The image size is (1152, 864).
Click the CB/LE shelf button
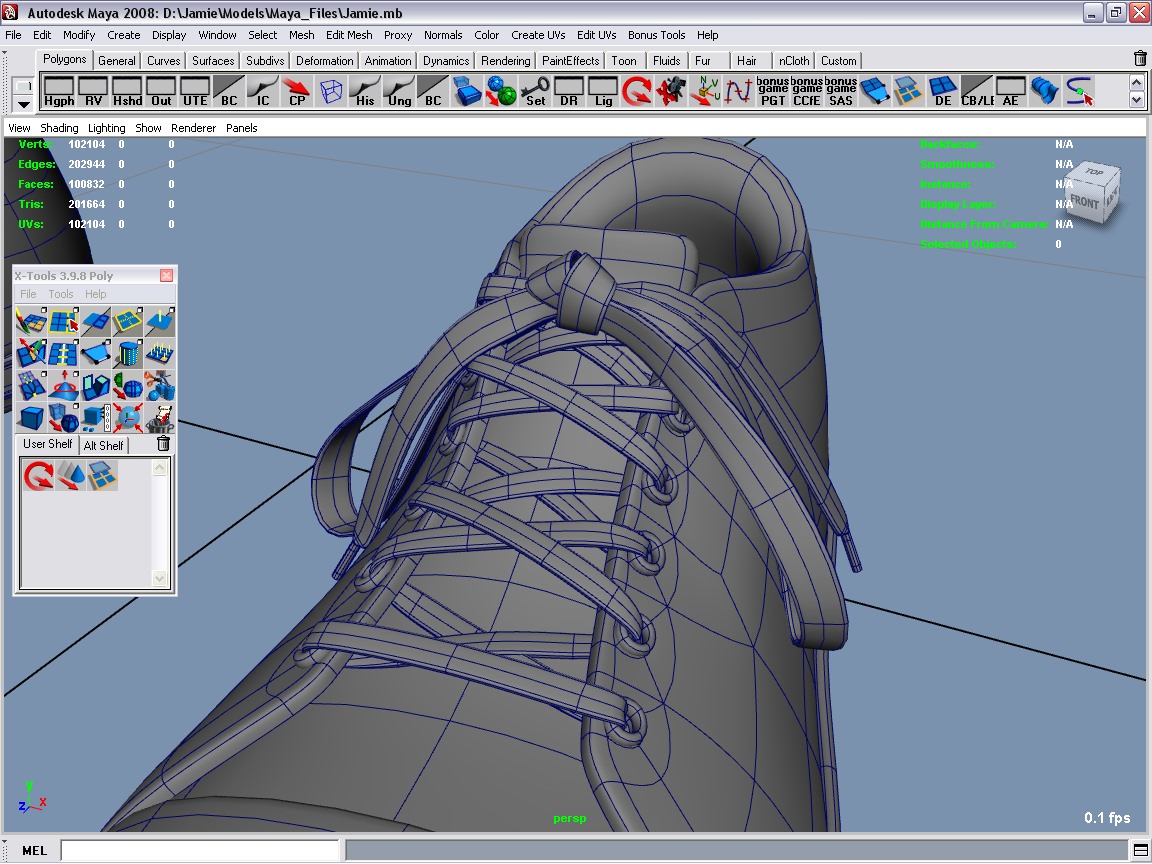click(x=977, y=92)
